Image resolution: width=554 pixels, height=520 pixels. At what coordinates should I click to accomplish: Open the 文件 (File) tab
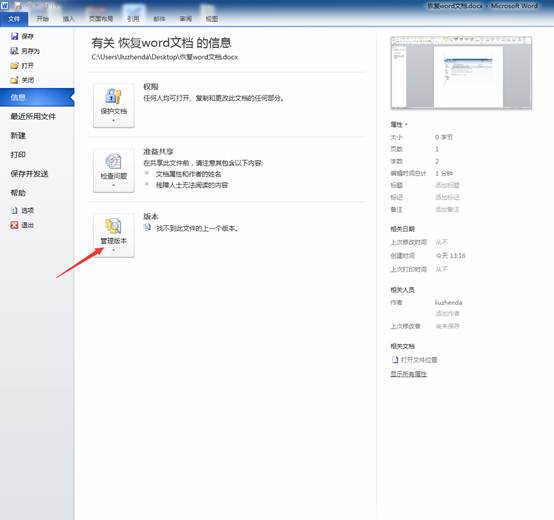click(14, 19)
